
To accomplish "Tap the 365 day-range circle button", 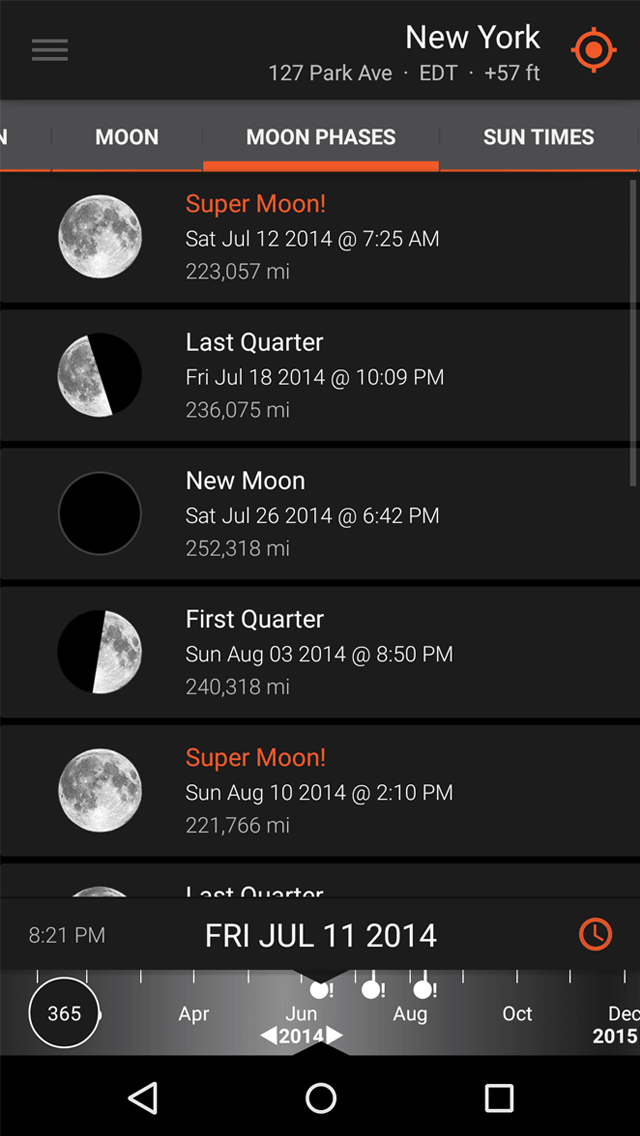I will 63,1013.
